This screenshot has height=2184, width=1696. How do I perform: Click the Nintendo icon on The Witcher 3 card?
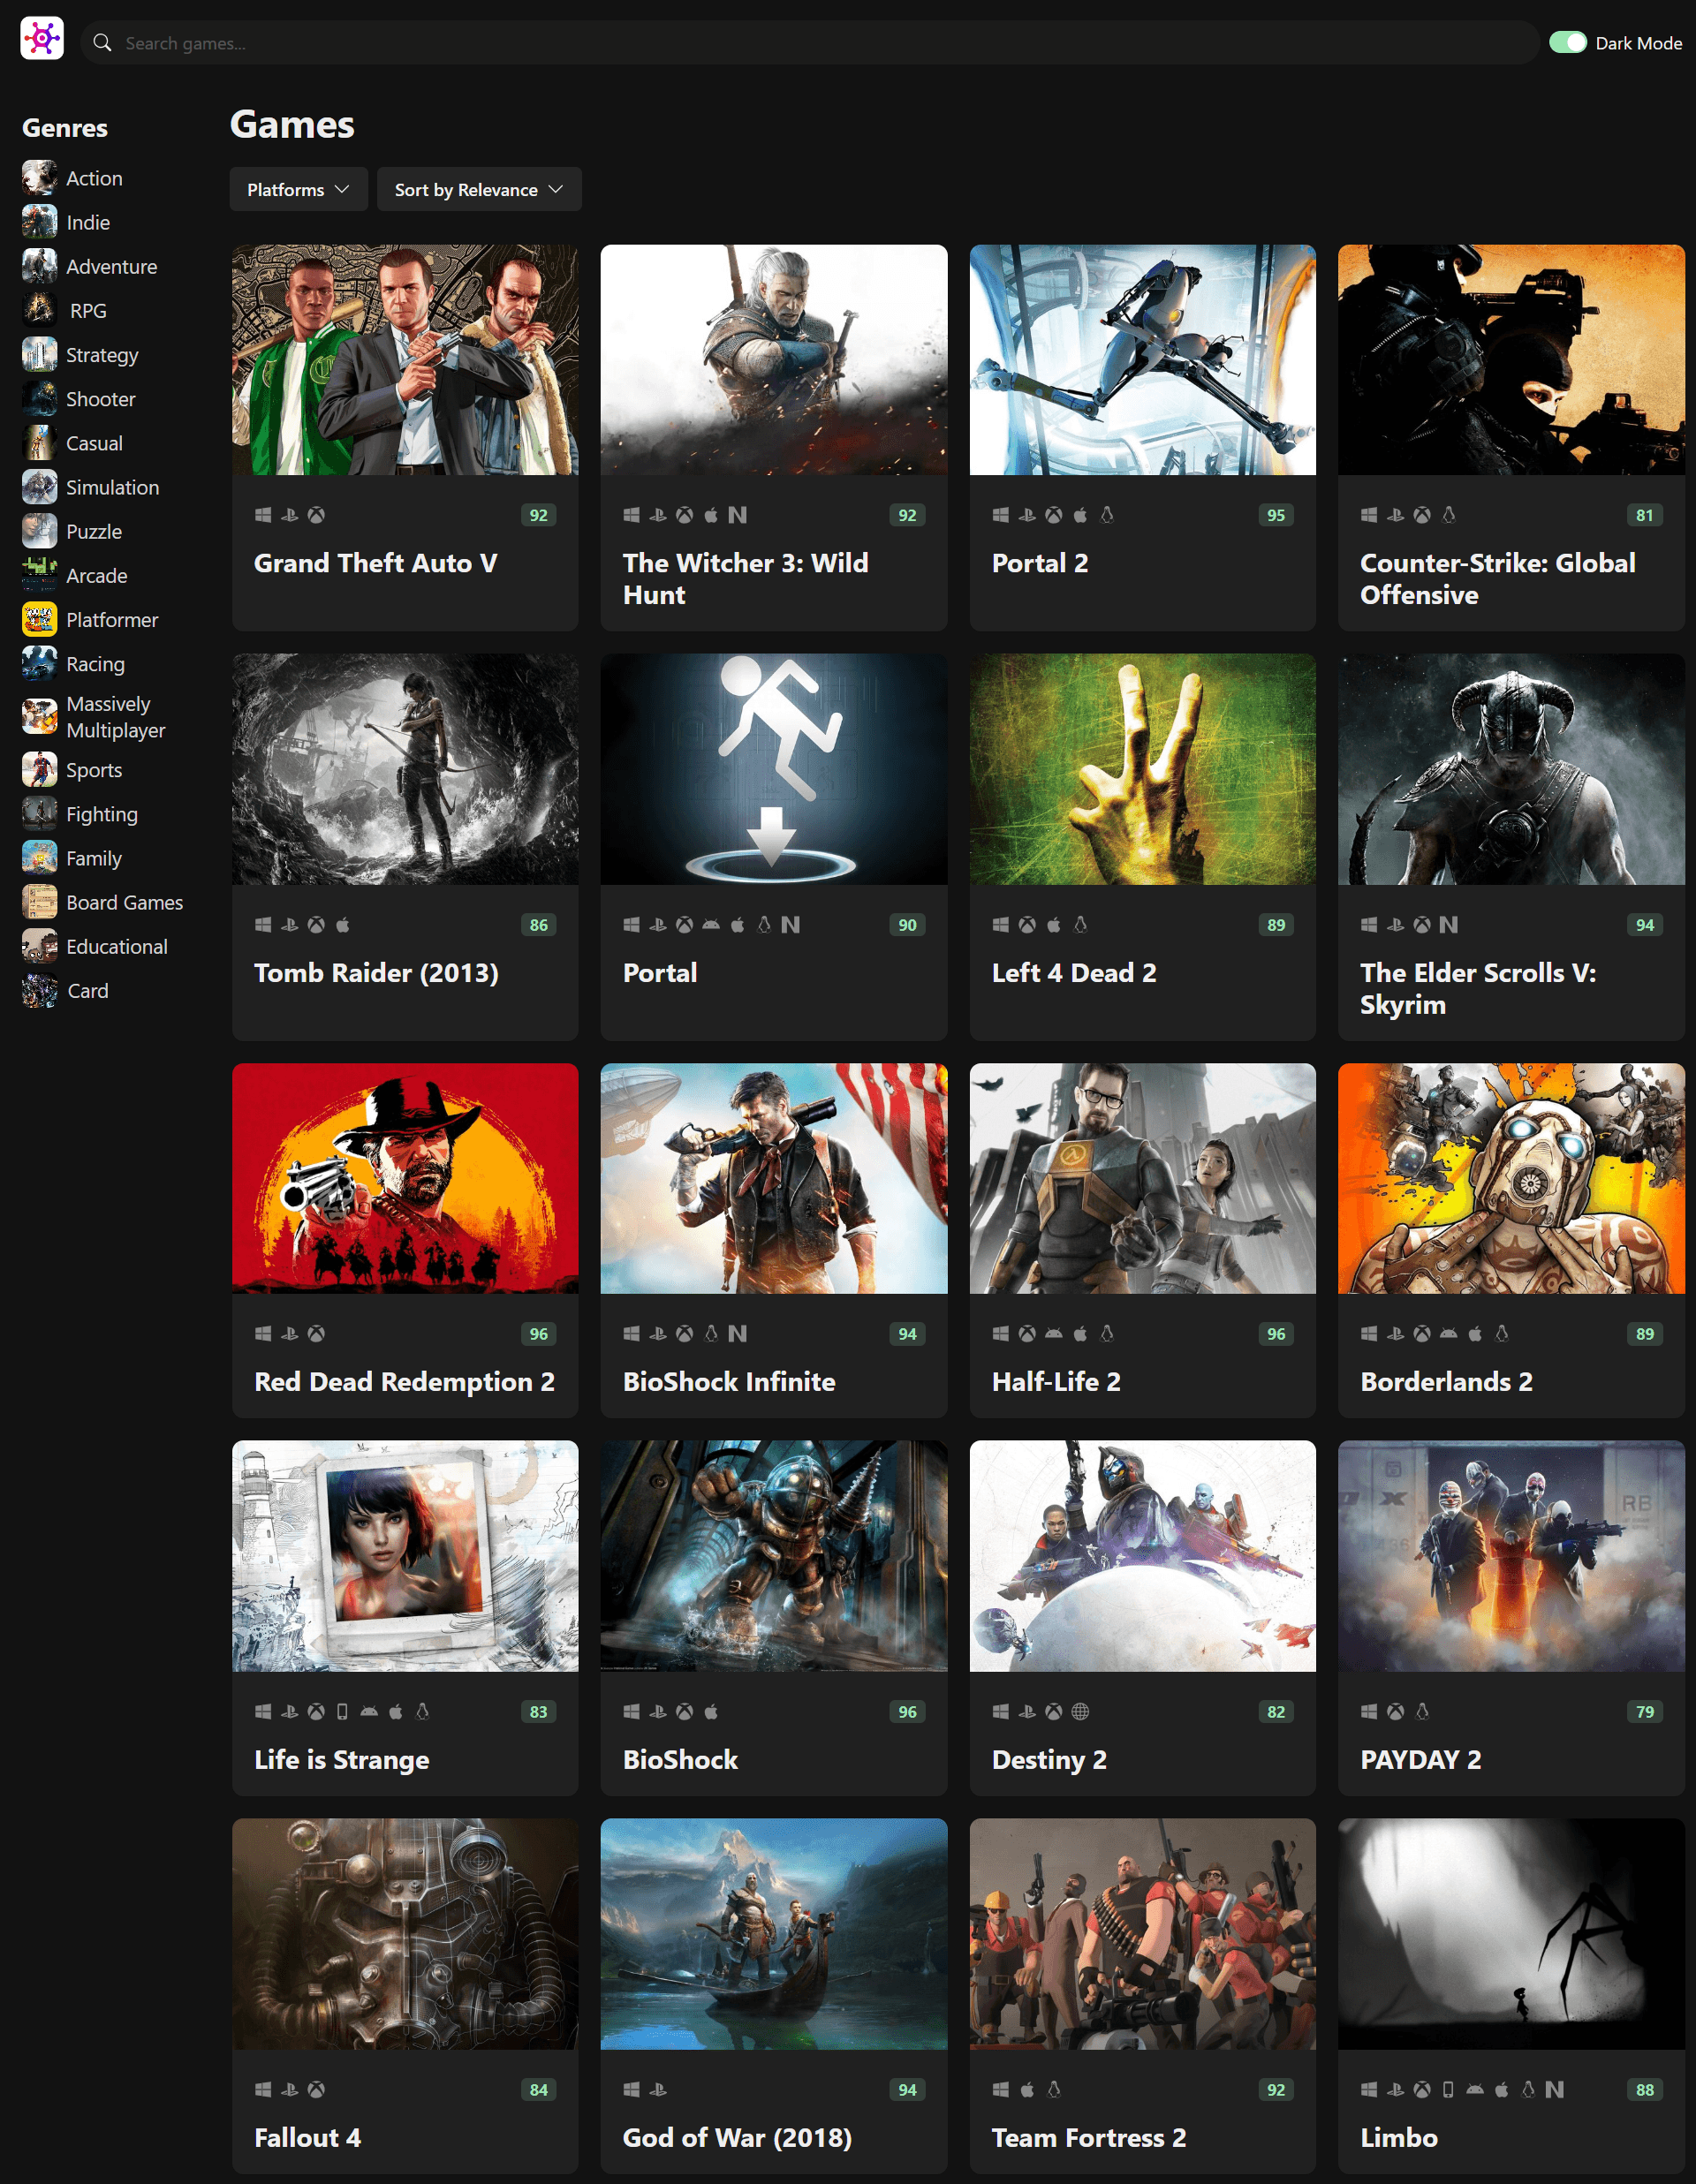click(737, 513)
